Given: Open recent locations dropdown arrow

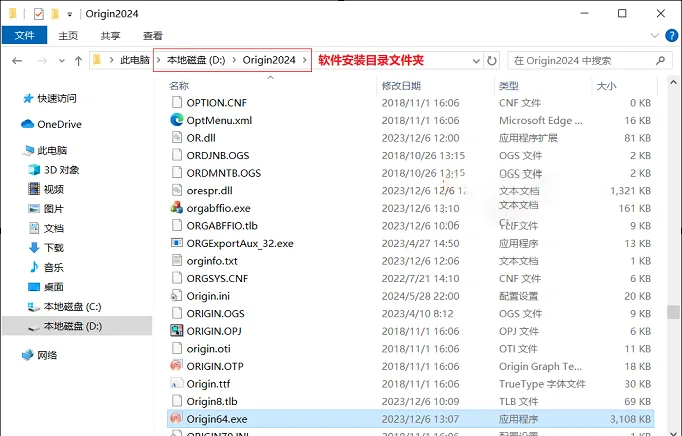Looking at the screenshot, I should [62, 60].
